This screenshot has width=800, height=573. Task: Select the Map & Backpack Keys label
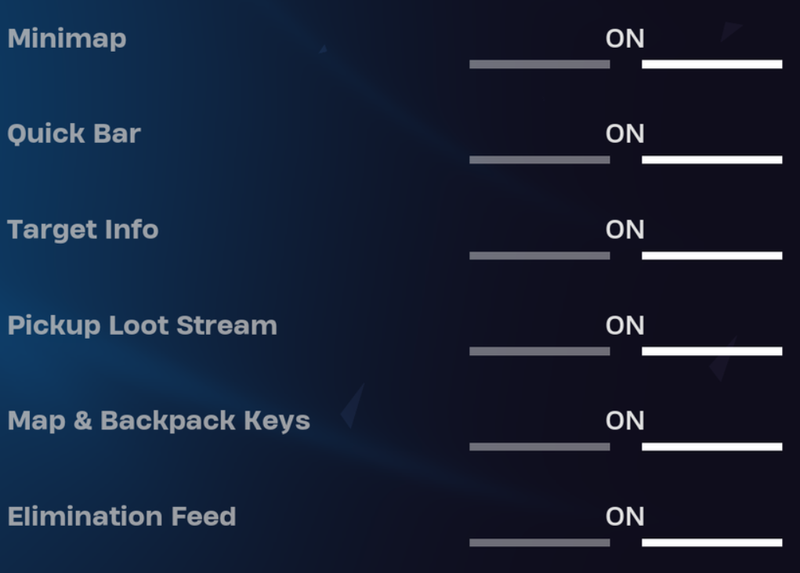[x=159, y=421]
